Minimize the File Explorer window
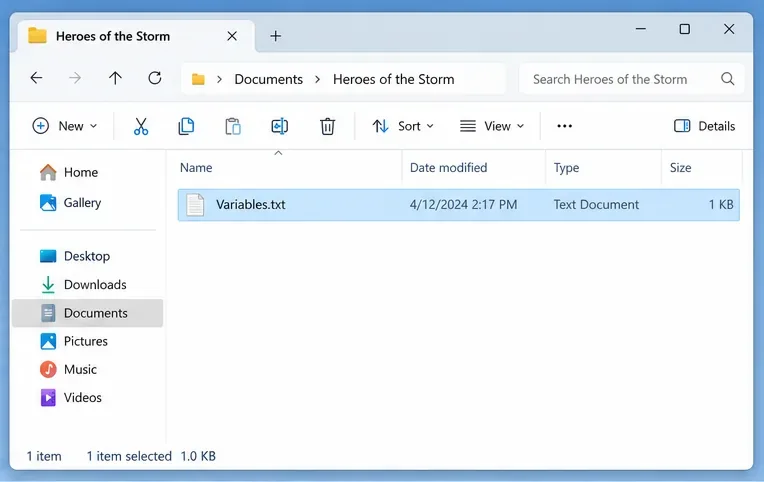The width and height of the screenshot is (764, 482). 641,29
